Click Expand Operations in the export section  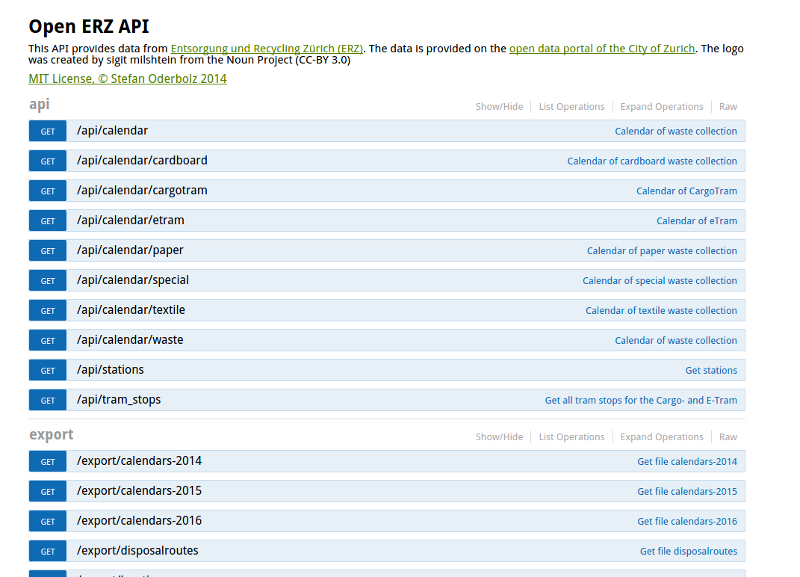click(661, 437)
